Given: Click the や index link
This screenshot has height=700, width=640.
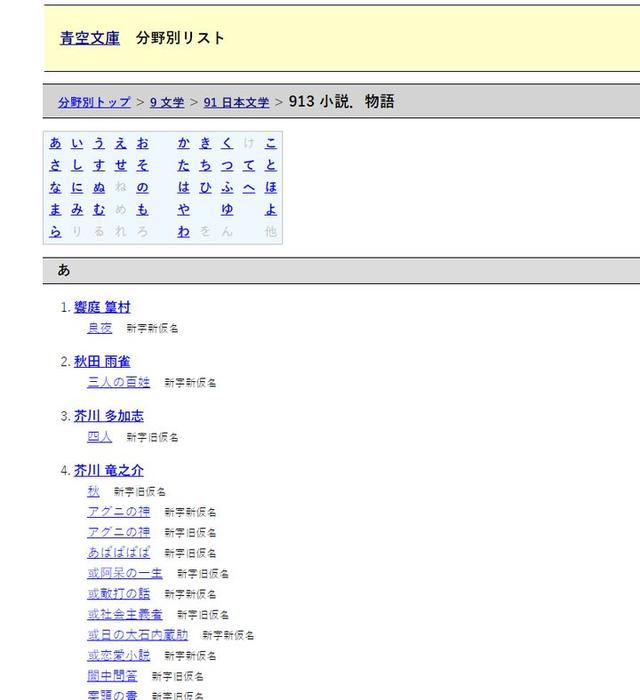Looking at the screenshot, I should [183, 209].
